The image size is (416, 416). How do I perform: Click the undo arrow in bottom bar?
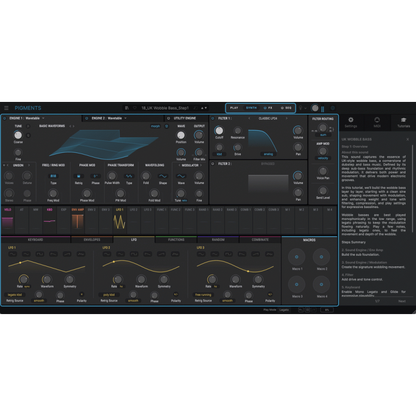(x=300, y=310)
